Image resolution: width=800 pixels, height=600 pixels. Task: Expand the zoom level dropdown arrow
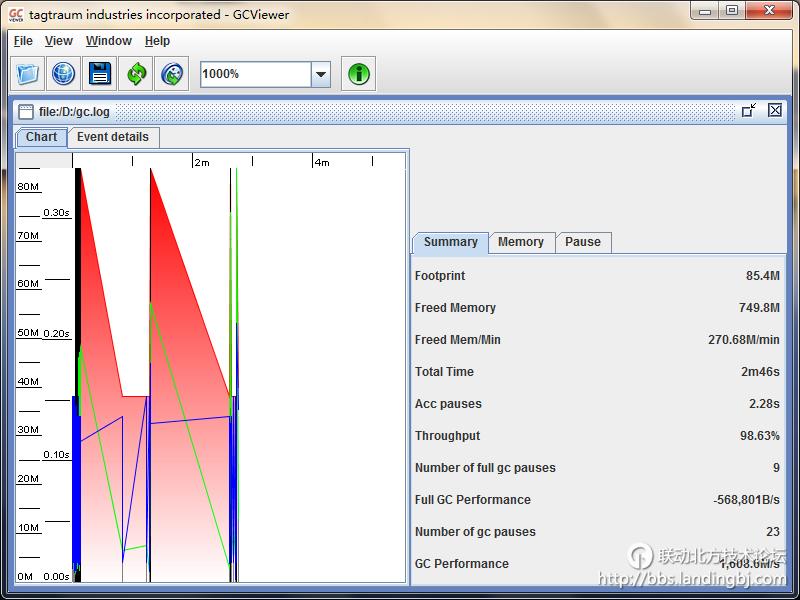tap(321, 74)
